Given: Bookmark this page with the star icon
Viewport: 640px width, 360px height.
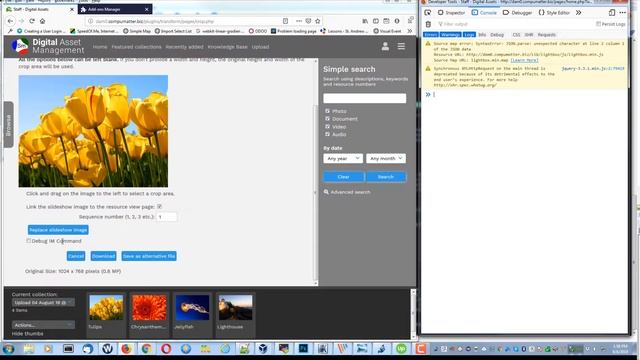Looking at the screenshot, I should pyautogui.click(x=318, y=21).
